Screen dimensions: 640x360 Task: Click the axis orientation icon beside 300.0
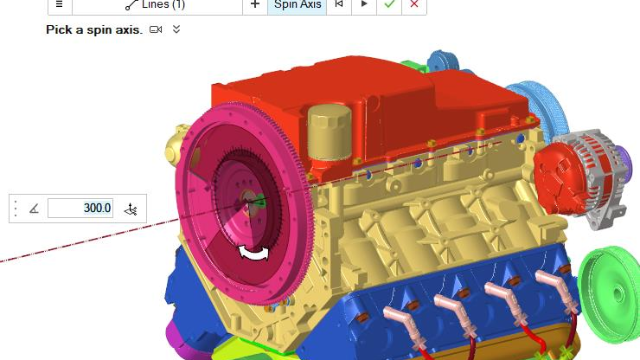[x=131, y=209]
